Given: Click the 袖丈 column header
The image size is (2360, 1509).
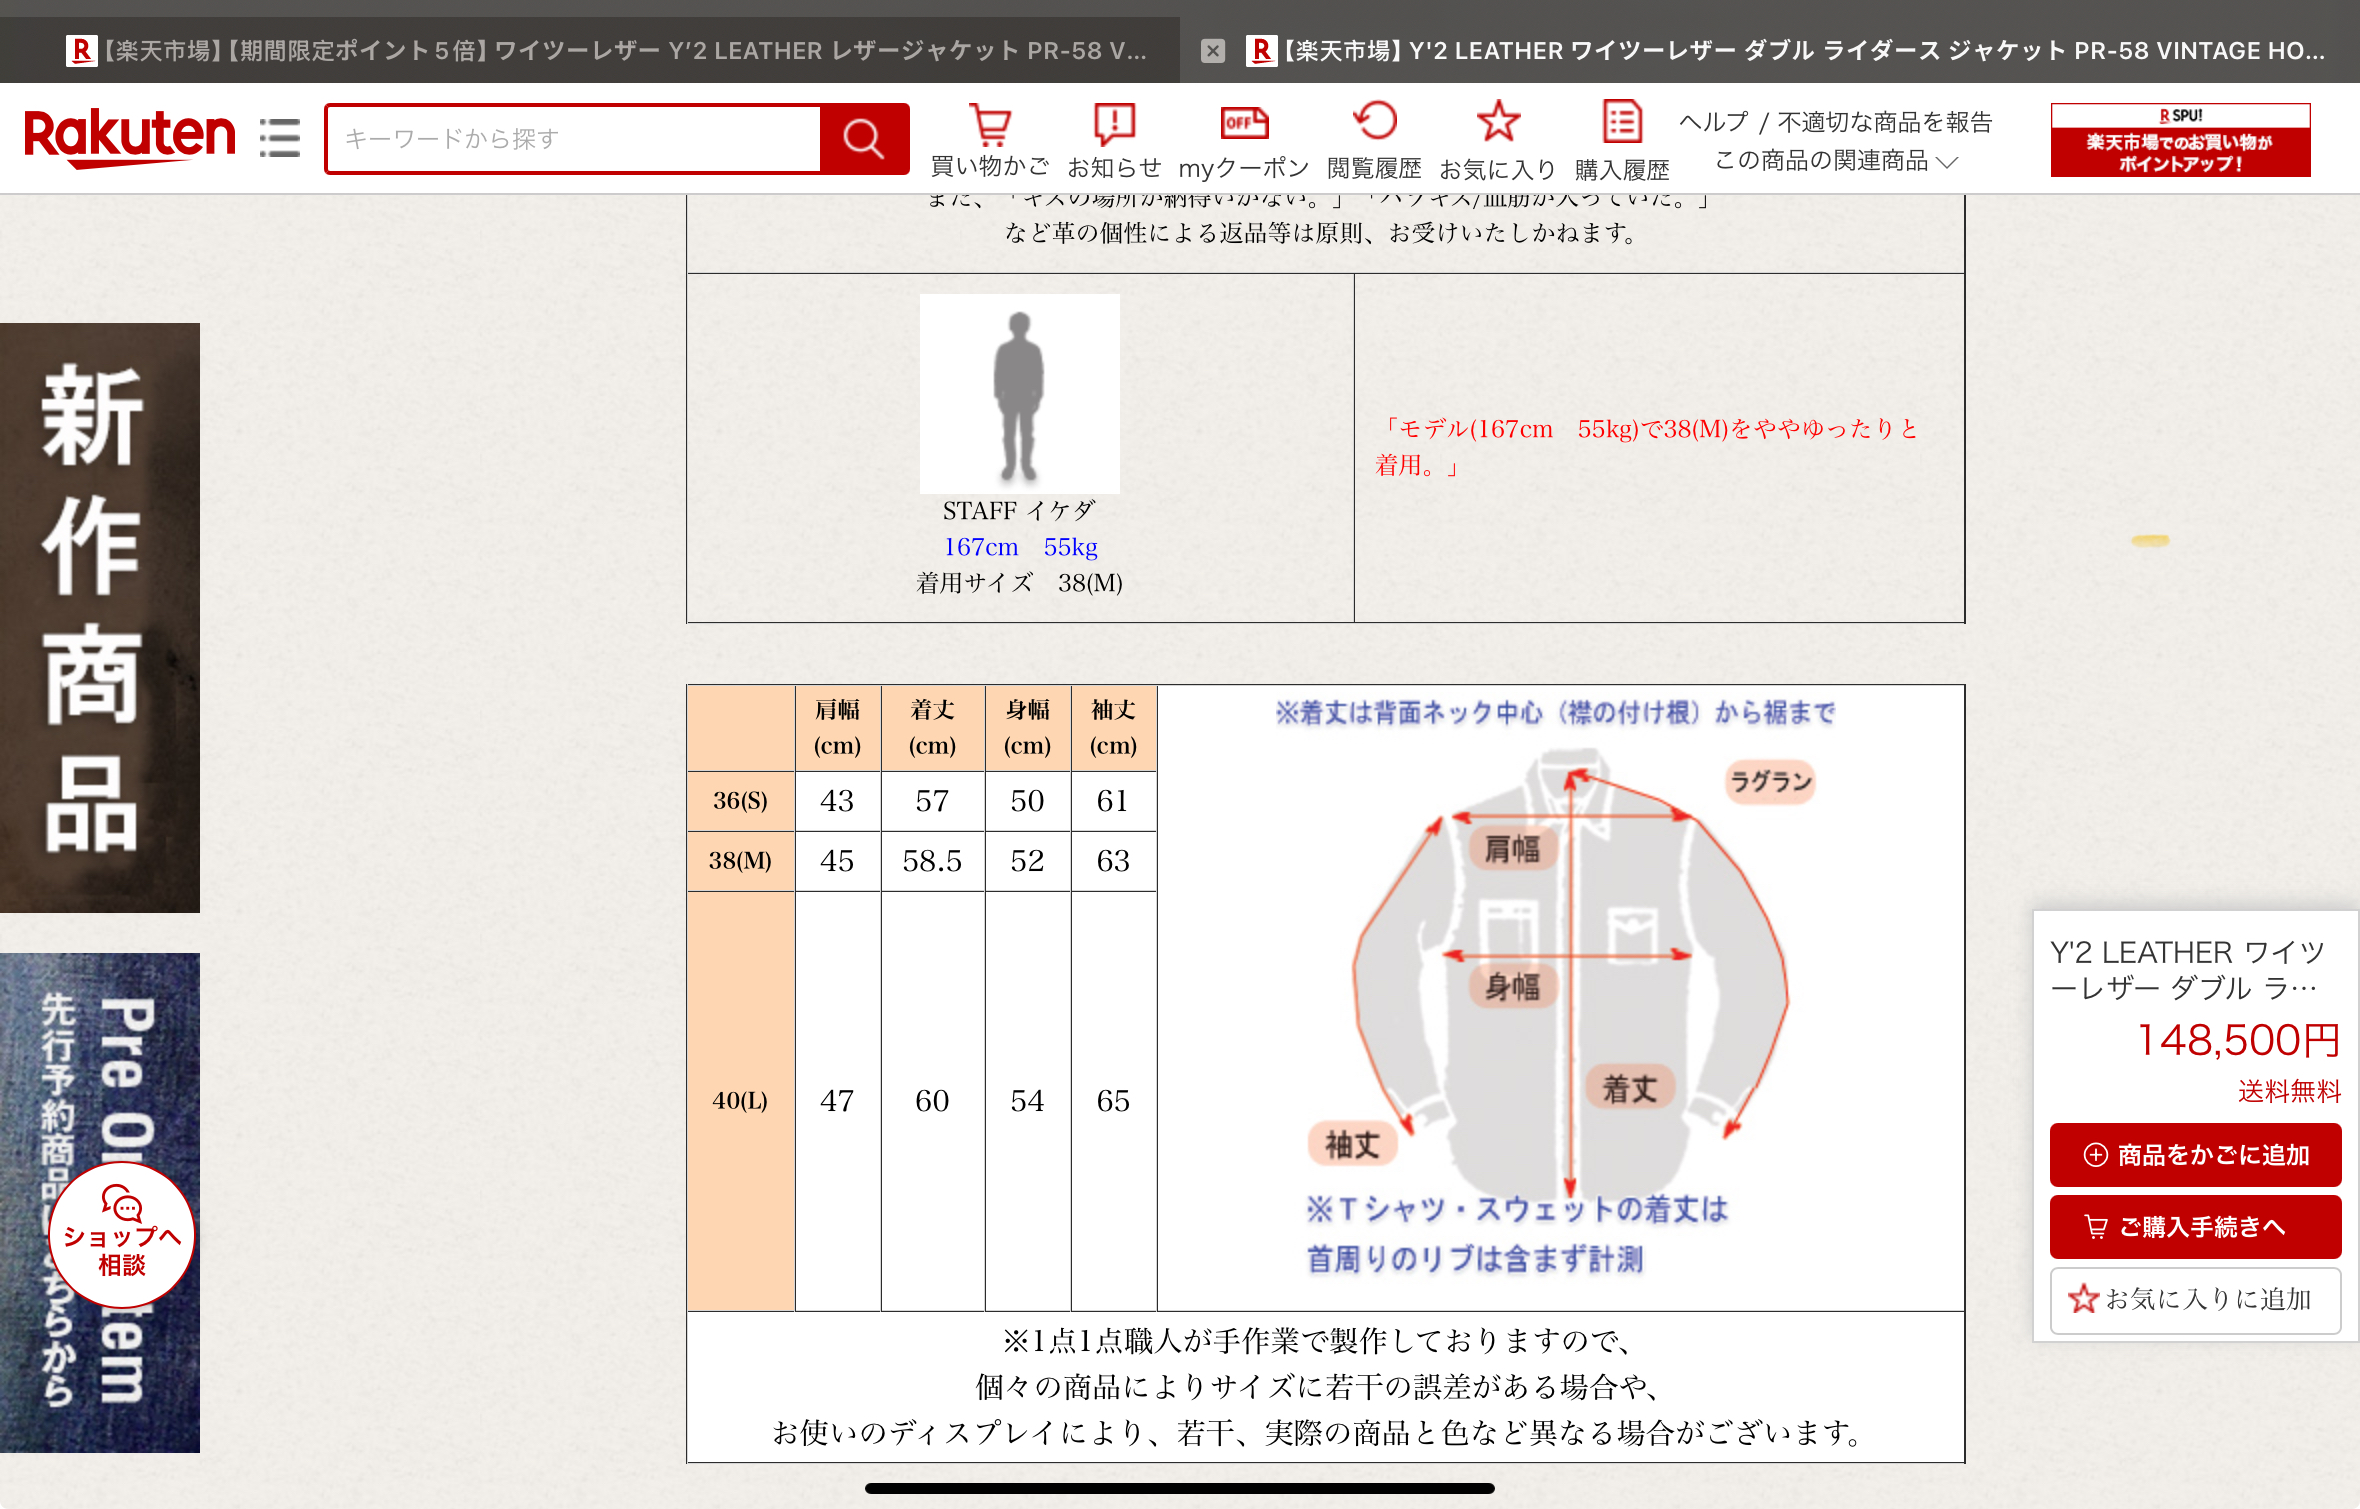Looking at the screenshot, I should 1113,728.
